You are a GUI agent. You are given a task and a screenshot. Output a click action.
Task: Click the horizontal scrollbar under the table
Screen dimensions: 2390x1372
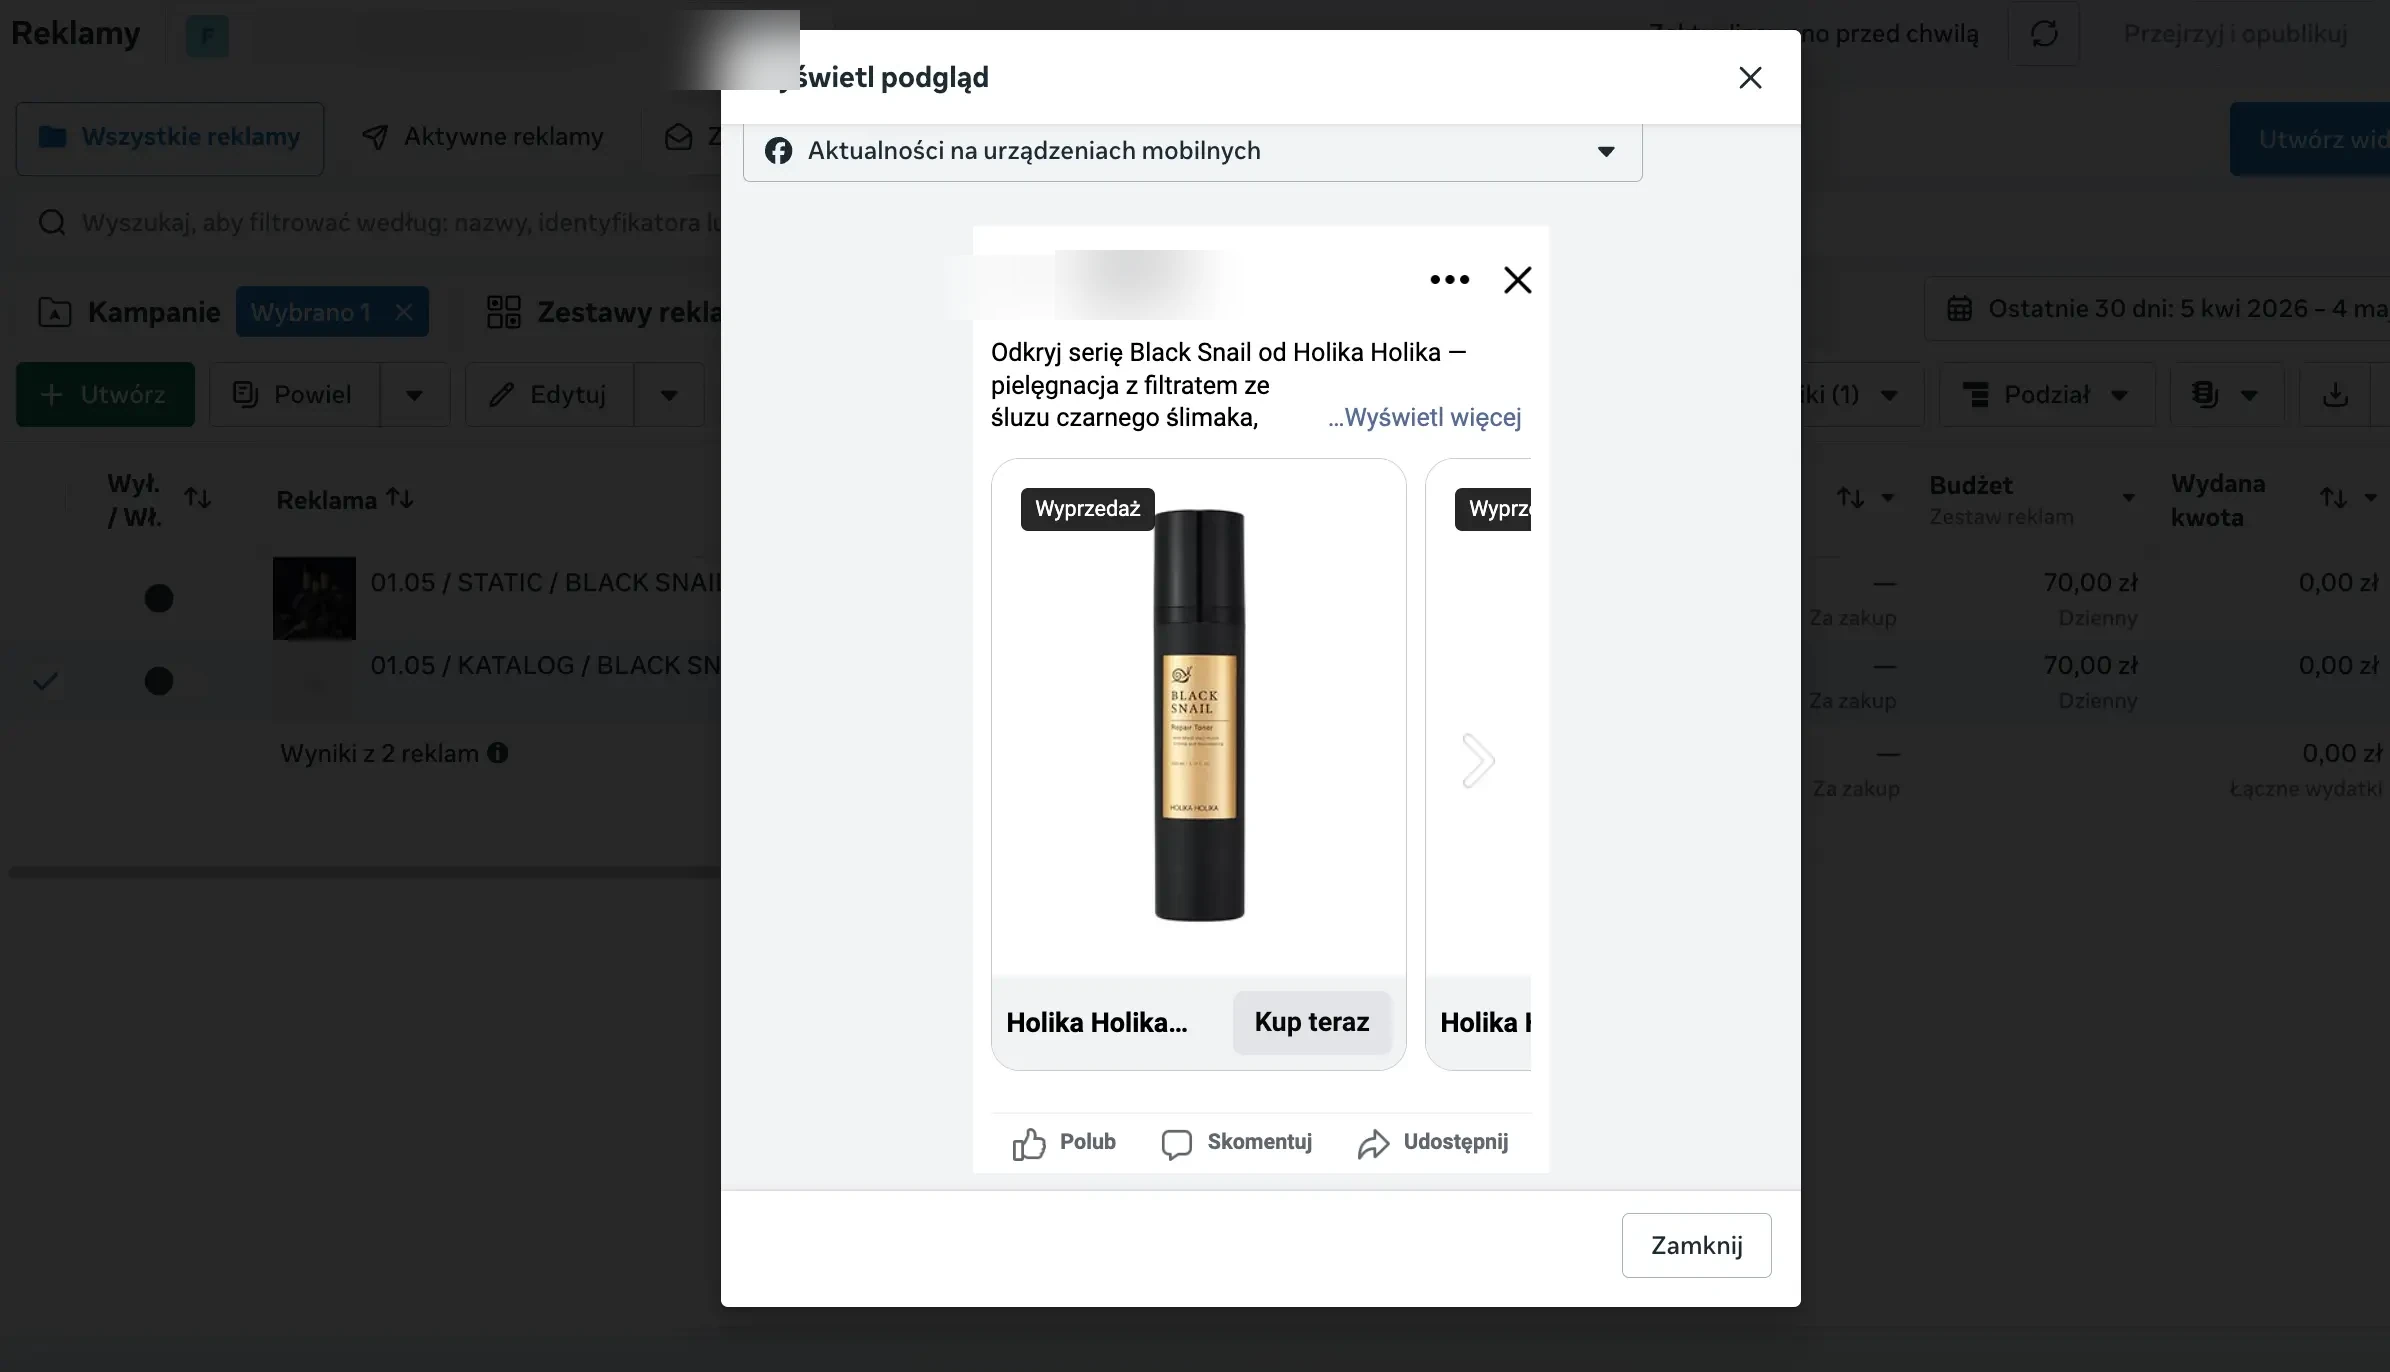(x=366, y=872)
